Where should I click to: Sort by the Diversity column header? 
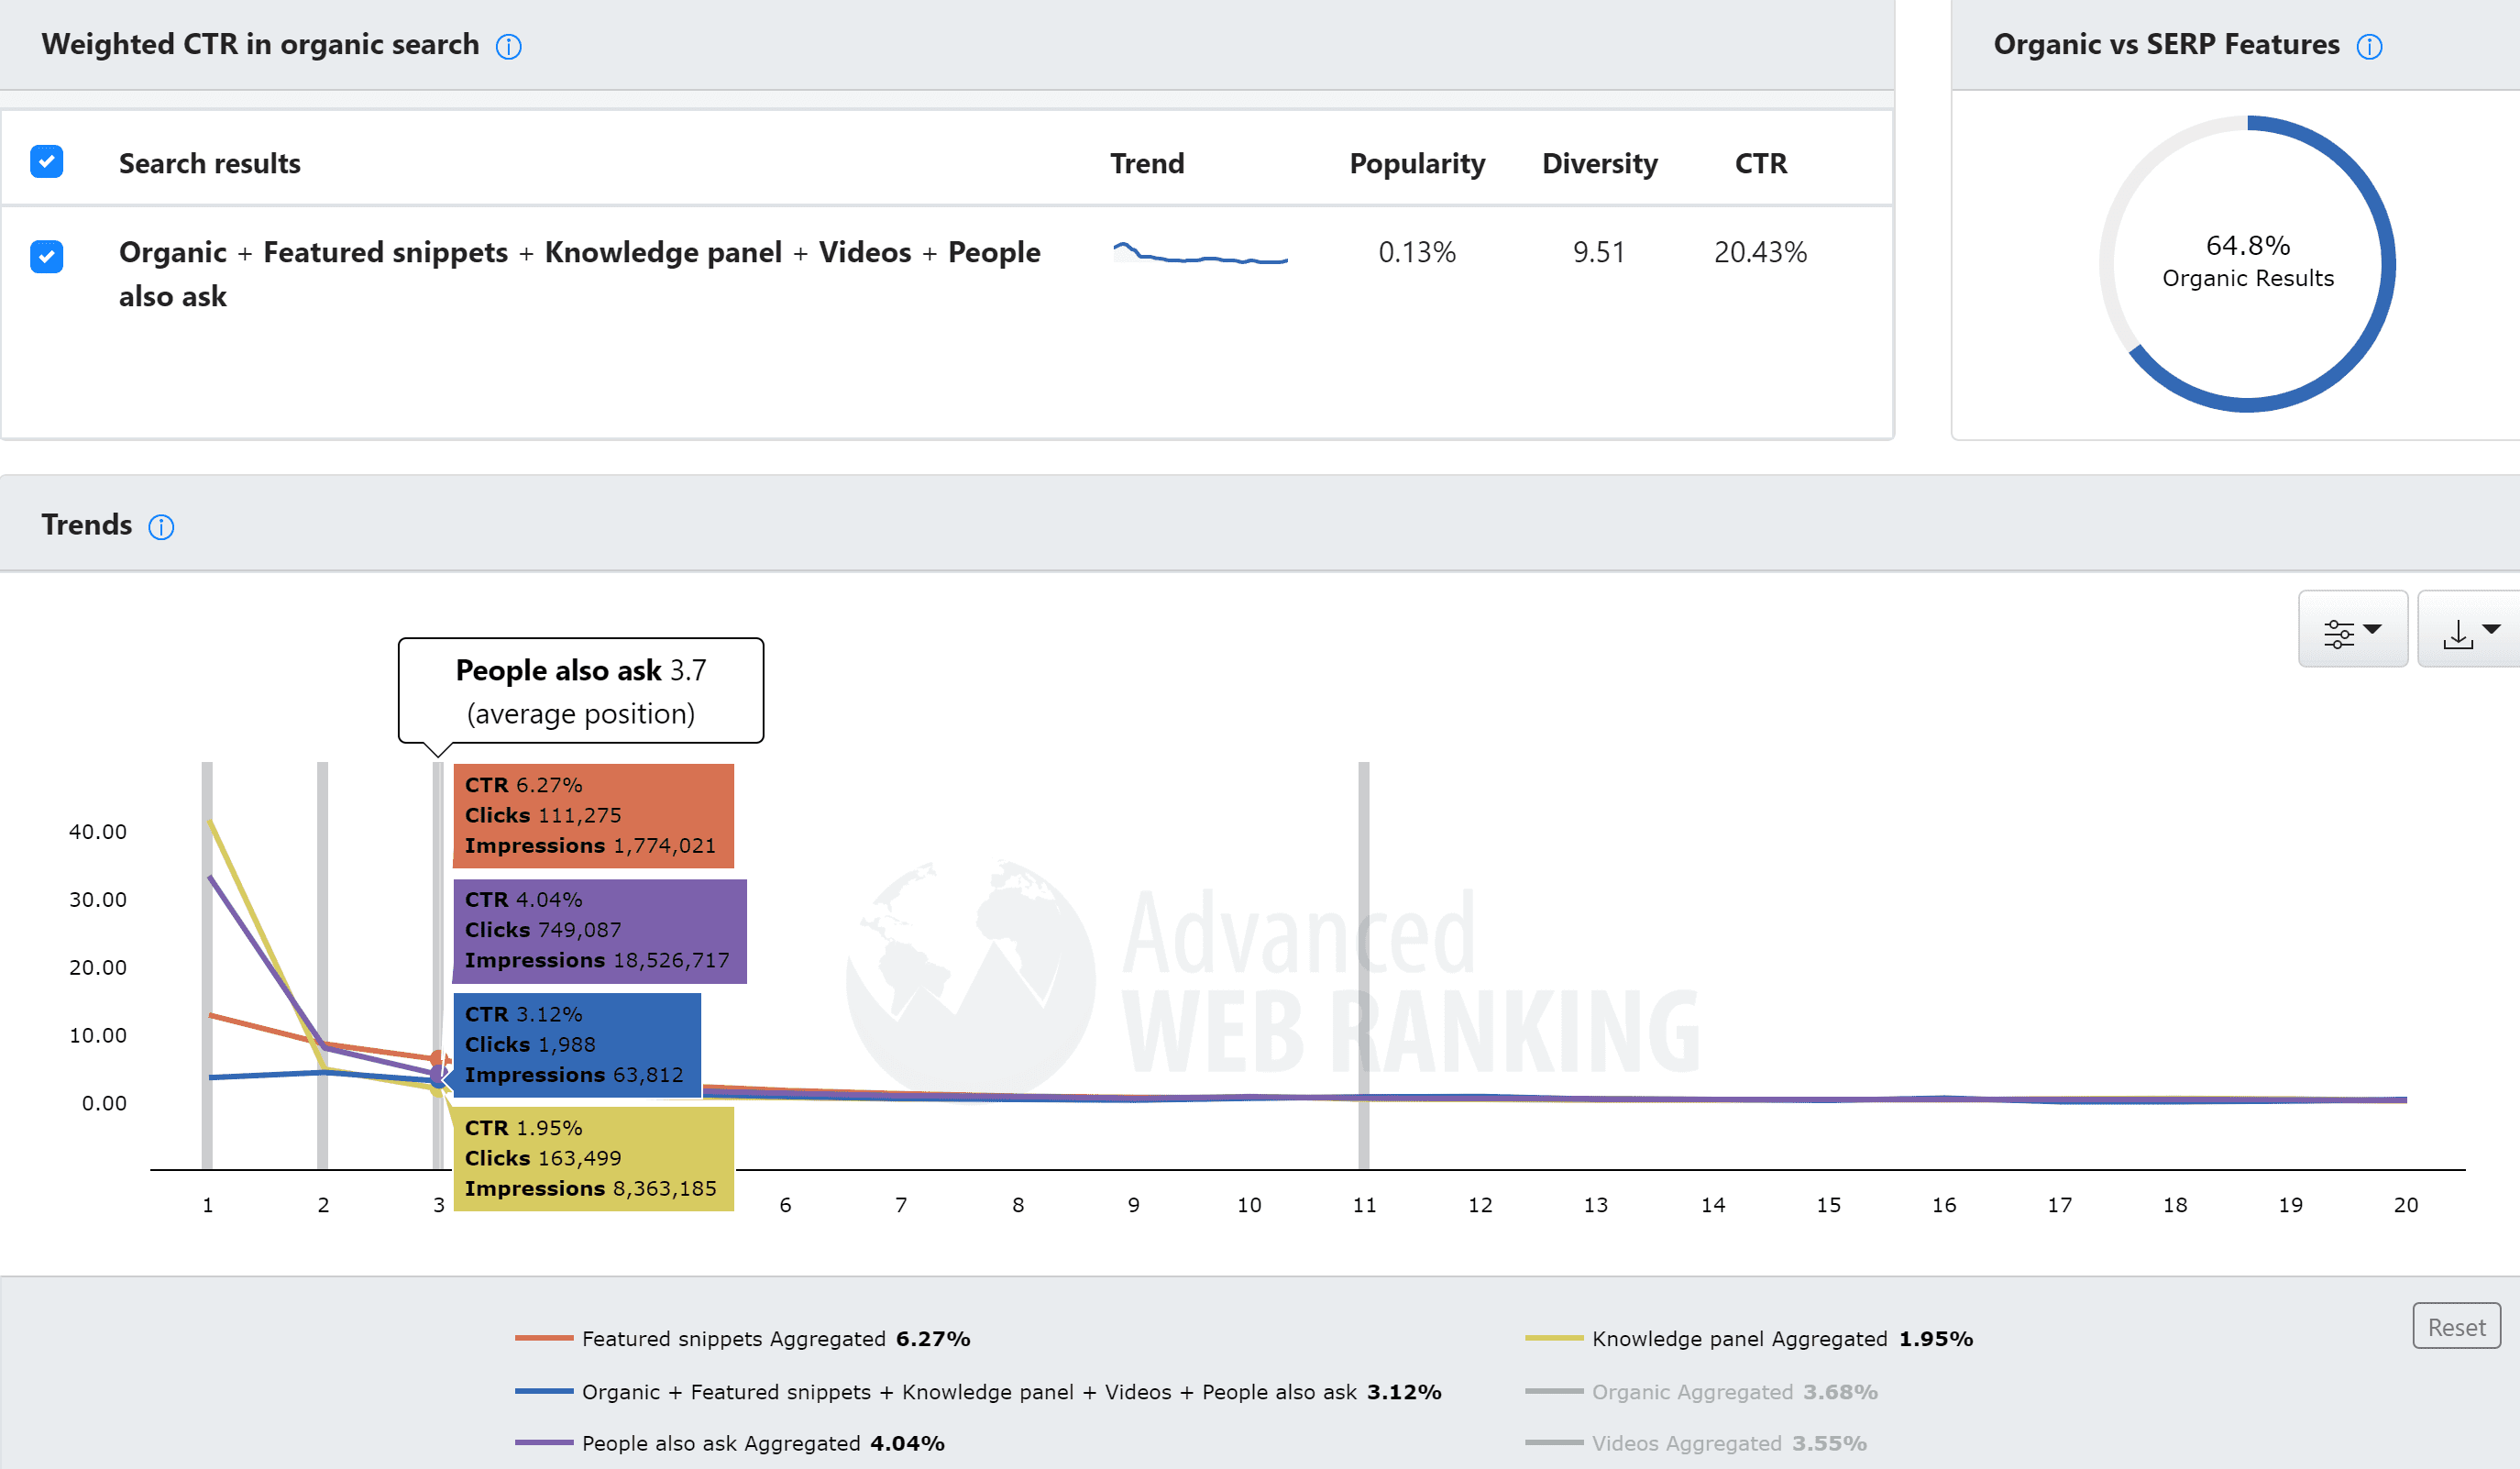(x=1599, y=164)
